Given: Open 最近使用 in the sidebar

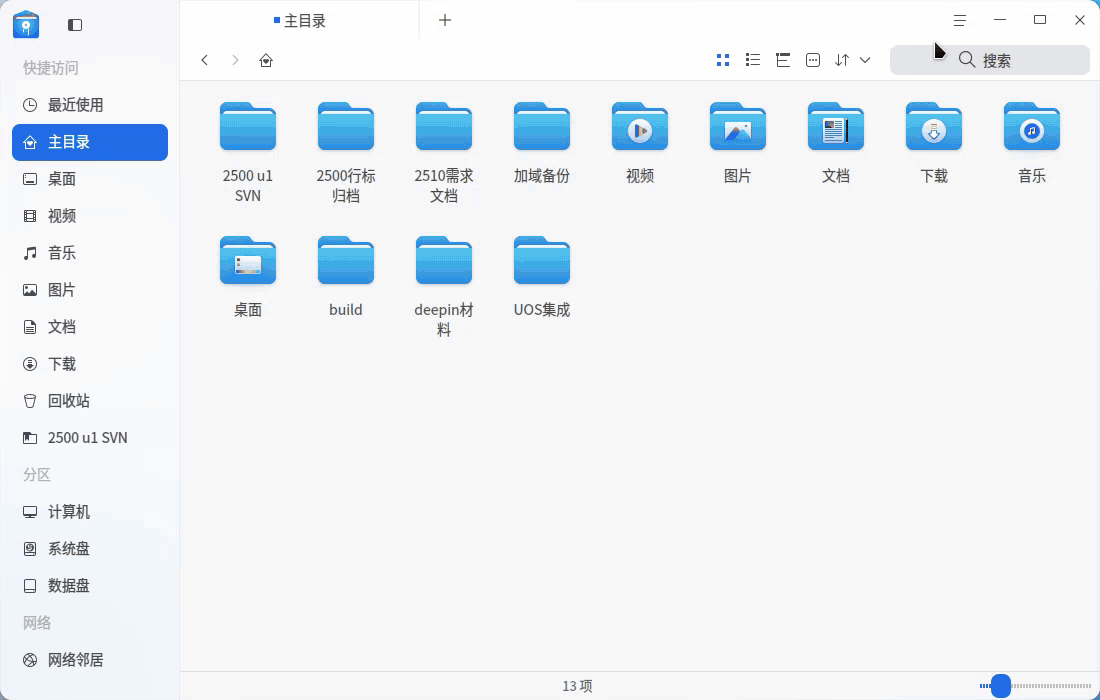Looking at the screenshot, I should [x=90, y=105].
